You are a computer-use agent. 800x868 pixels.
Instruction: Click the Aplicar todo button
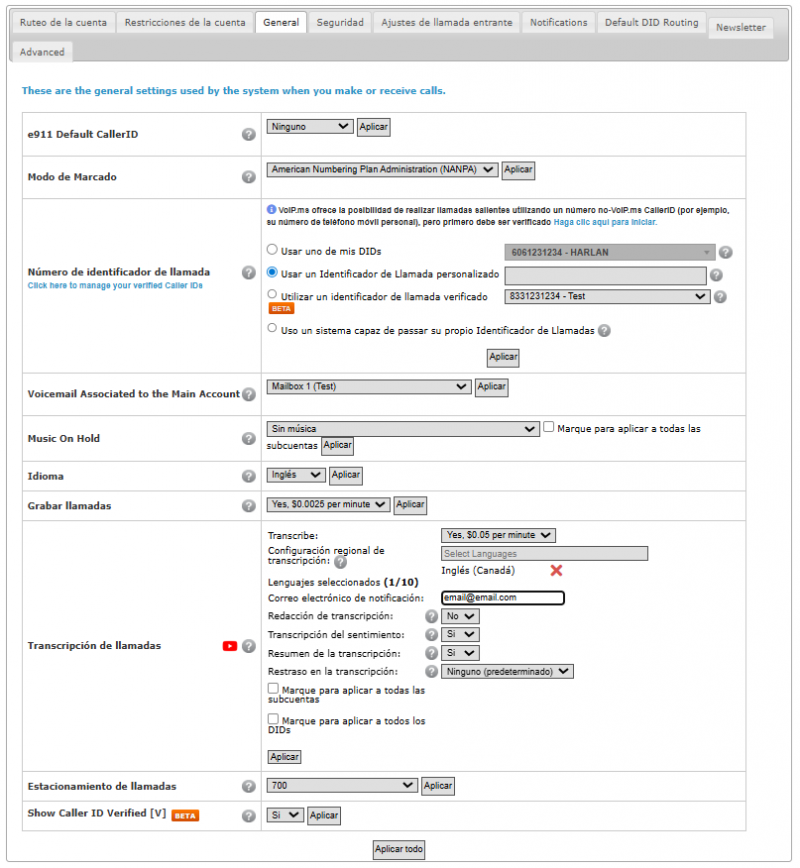click(x=399, y=849)
